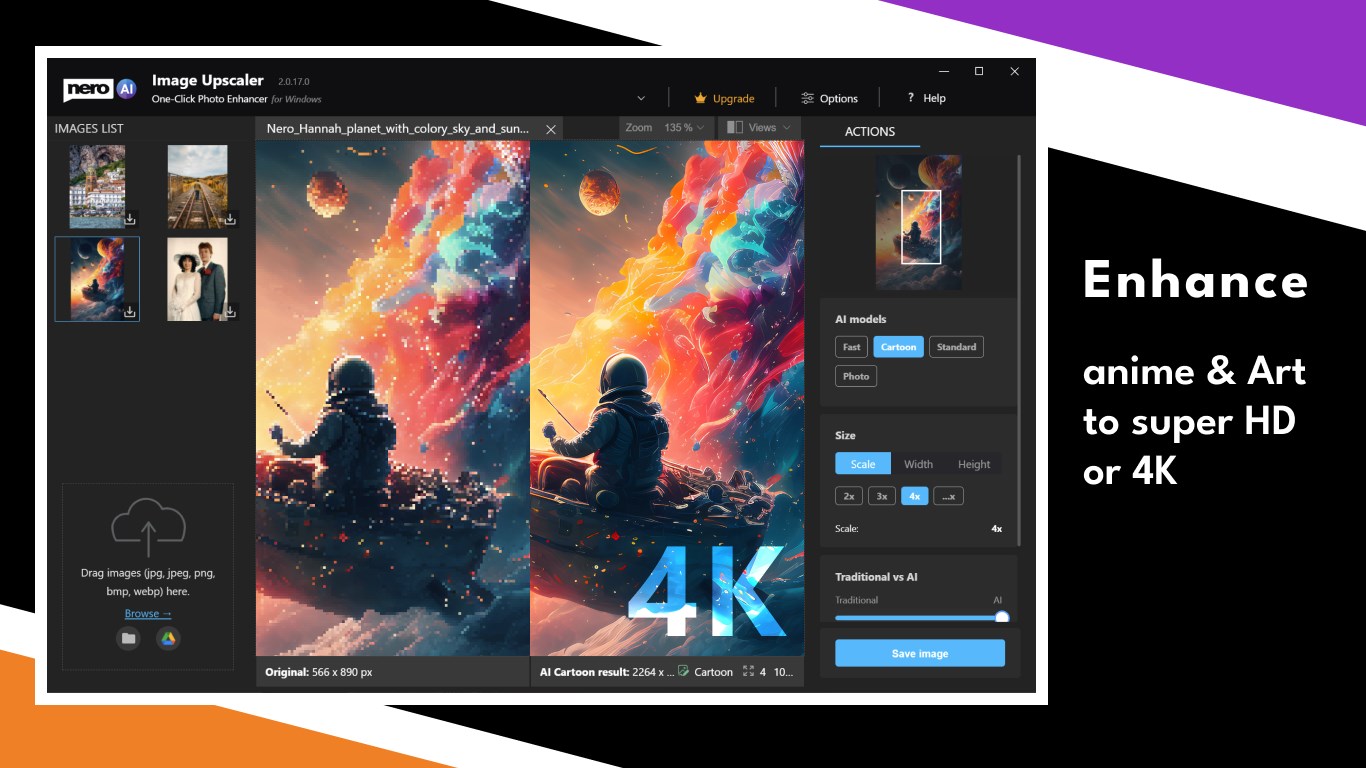Viewport: 1366px width, 768px height.
Task: Select the Nero_Hannah_planet_with_colory_sky tab
Action: (398, 129)
